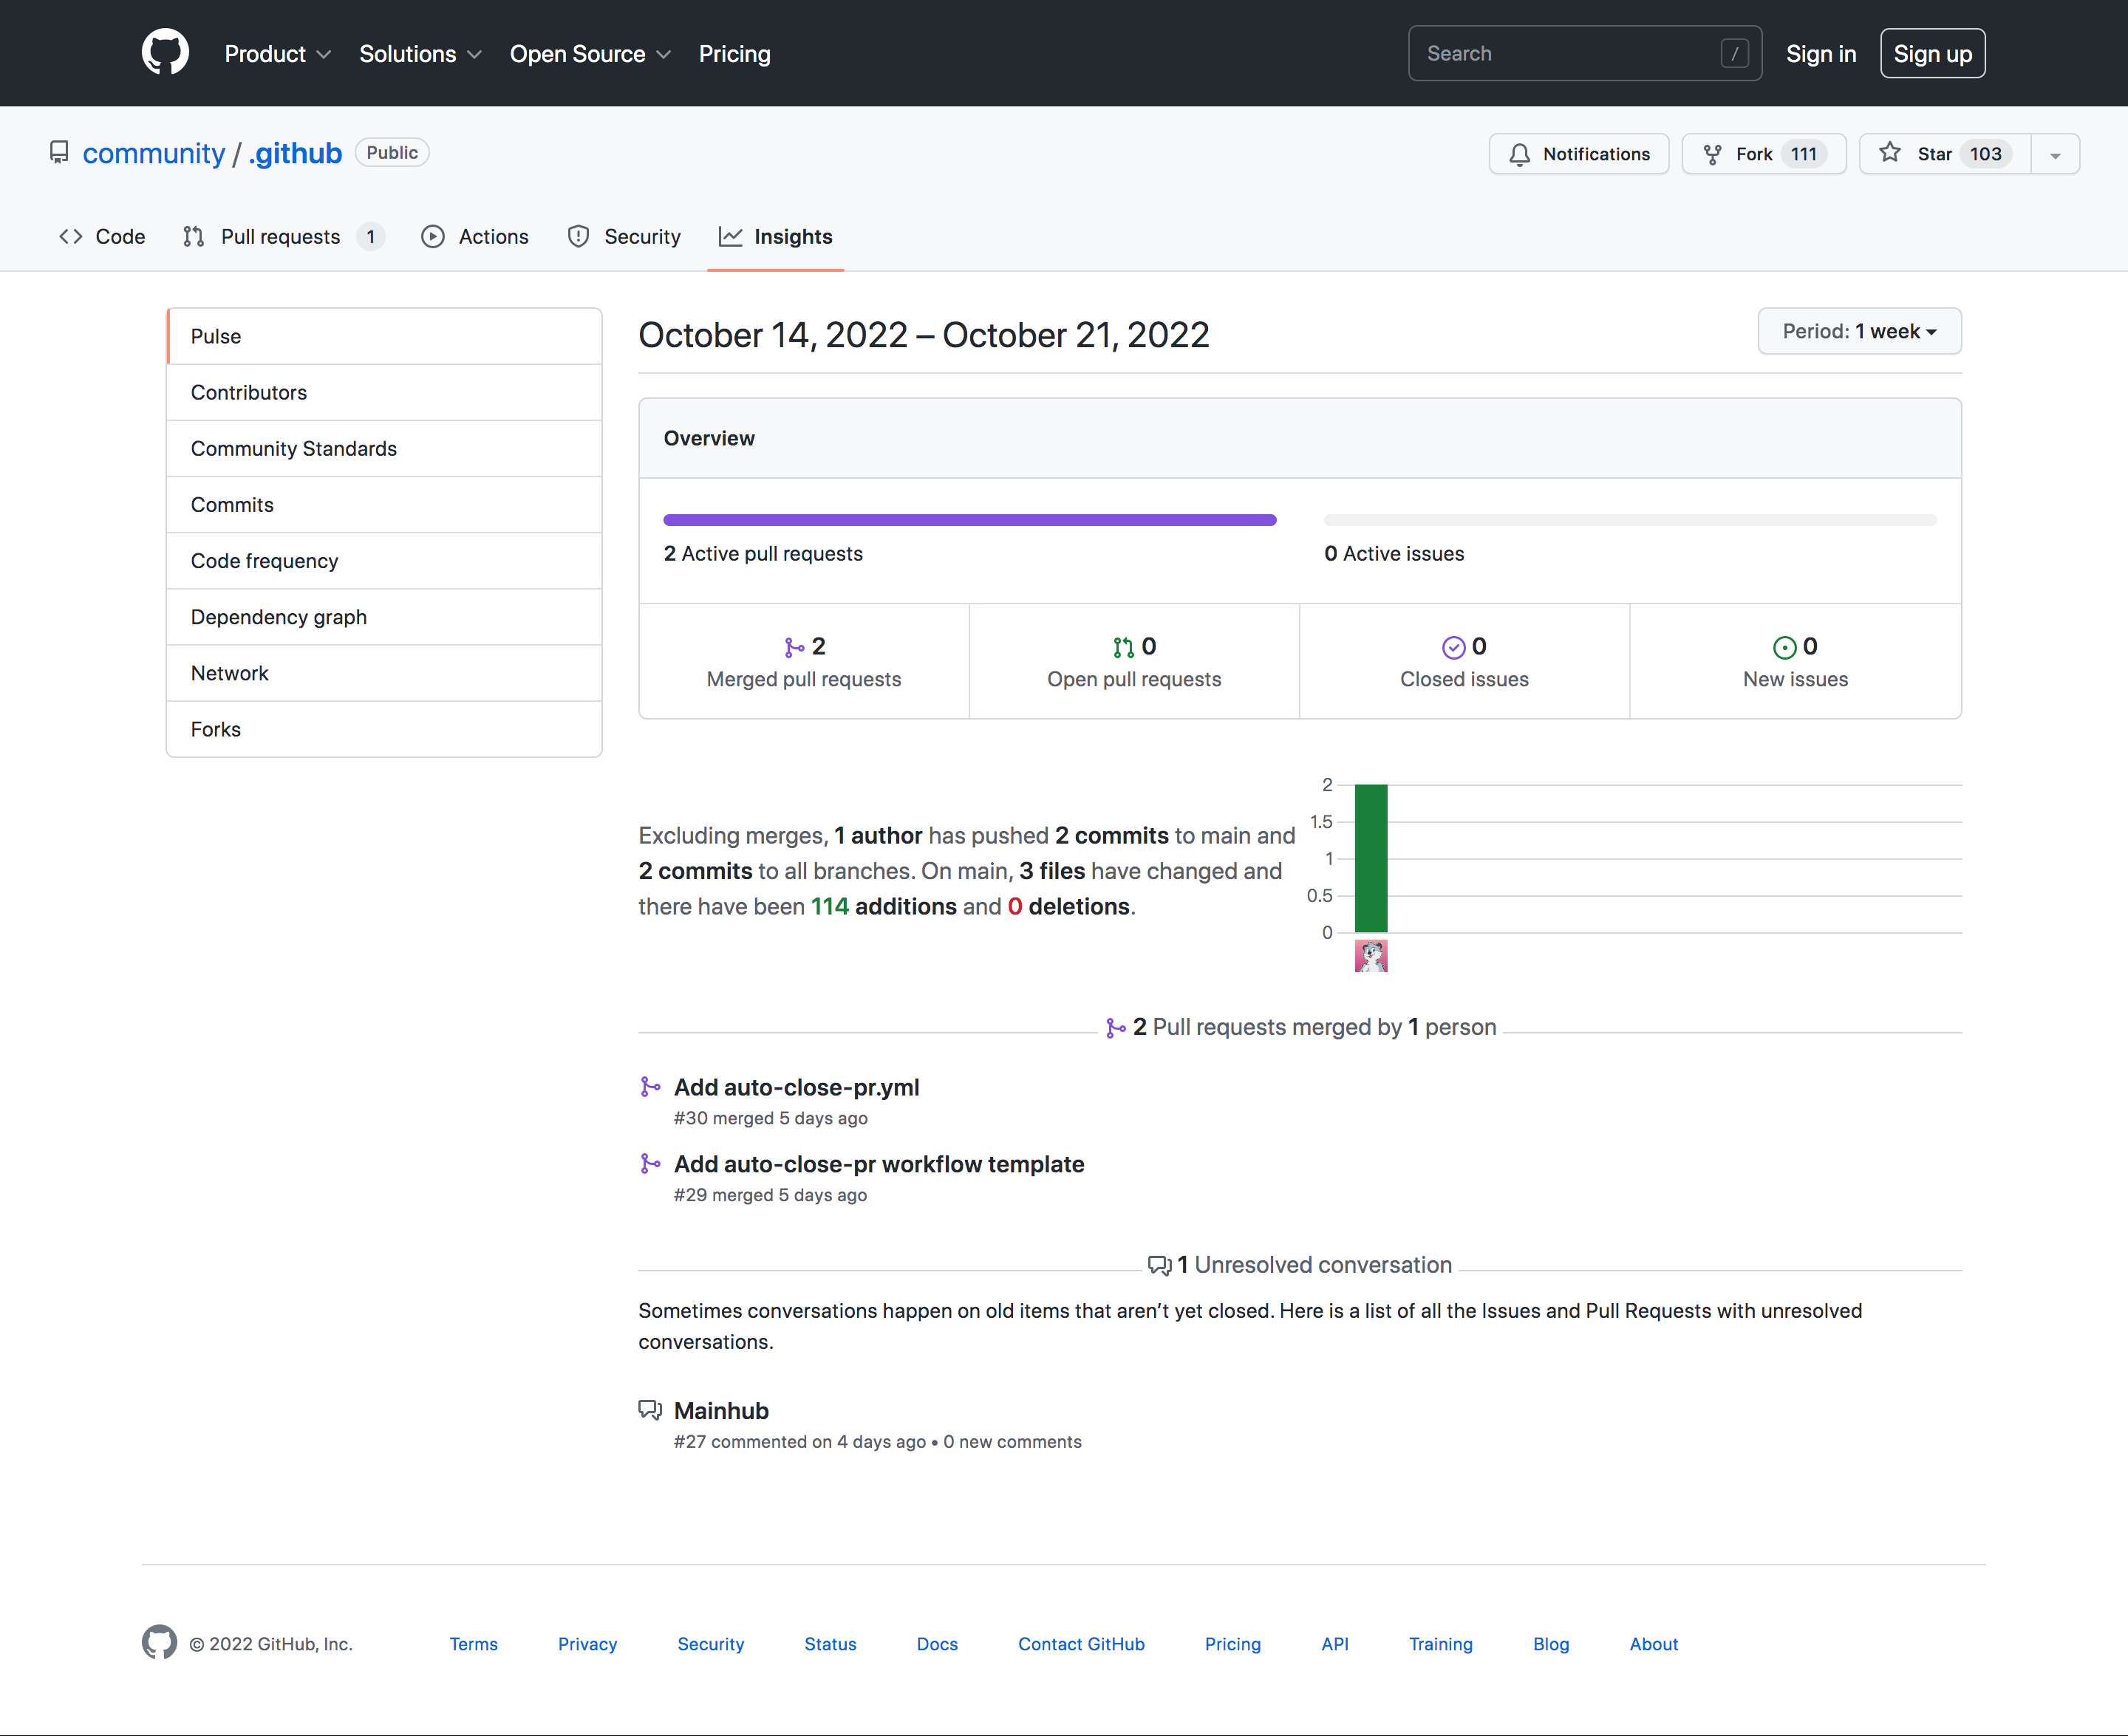Click the Sign in link
Viewport: 2128px width, 1736px height.
[x=1821, y=54]
